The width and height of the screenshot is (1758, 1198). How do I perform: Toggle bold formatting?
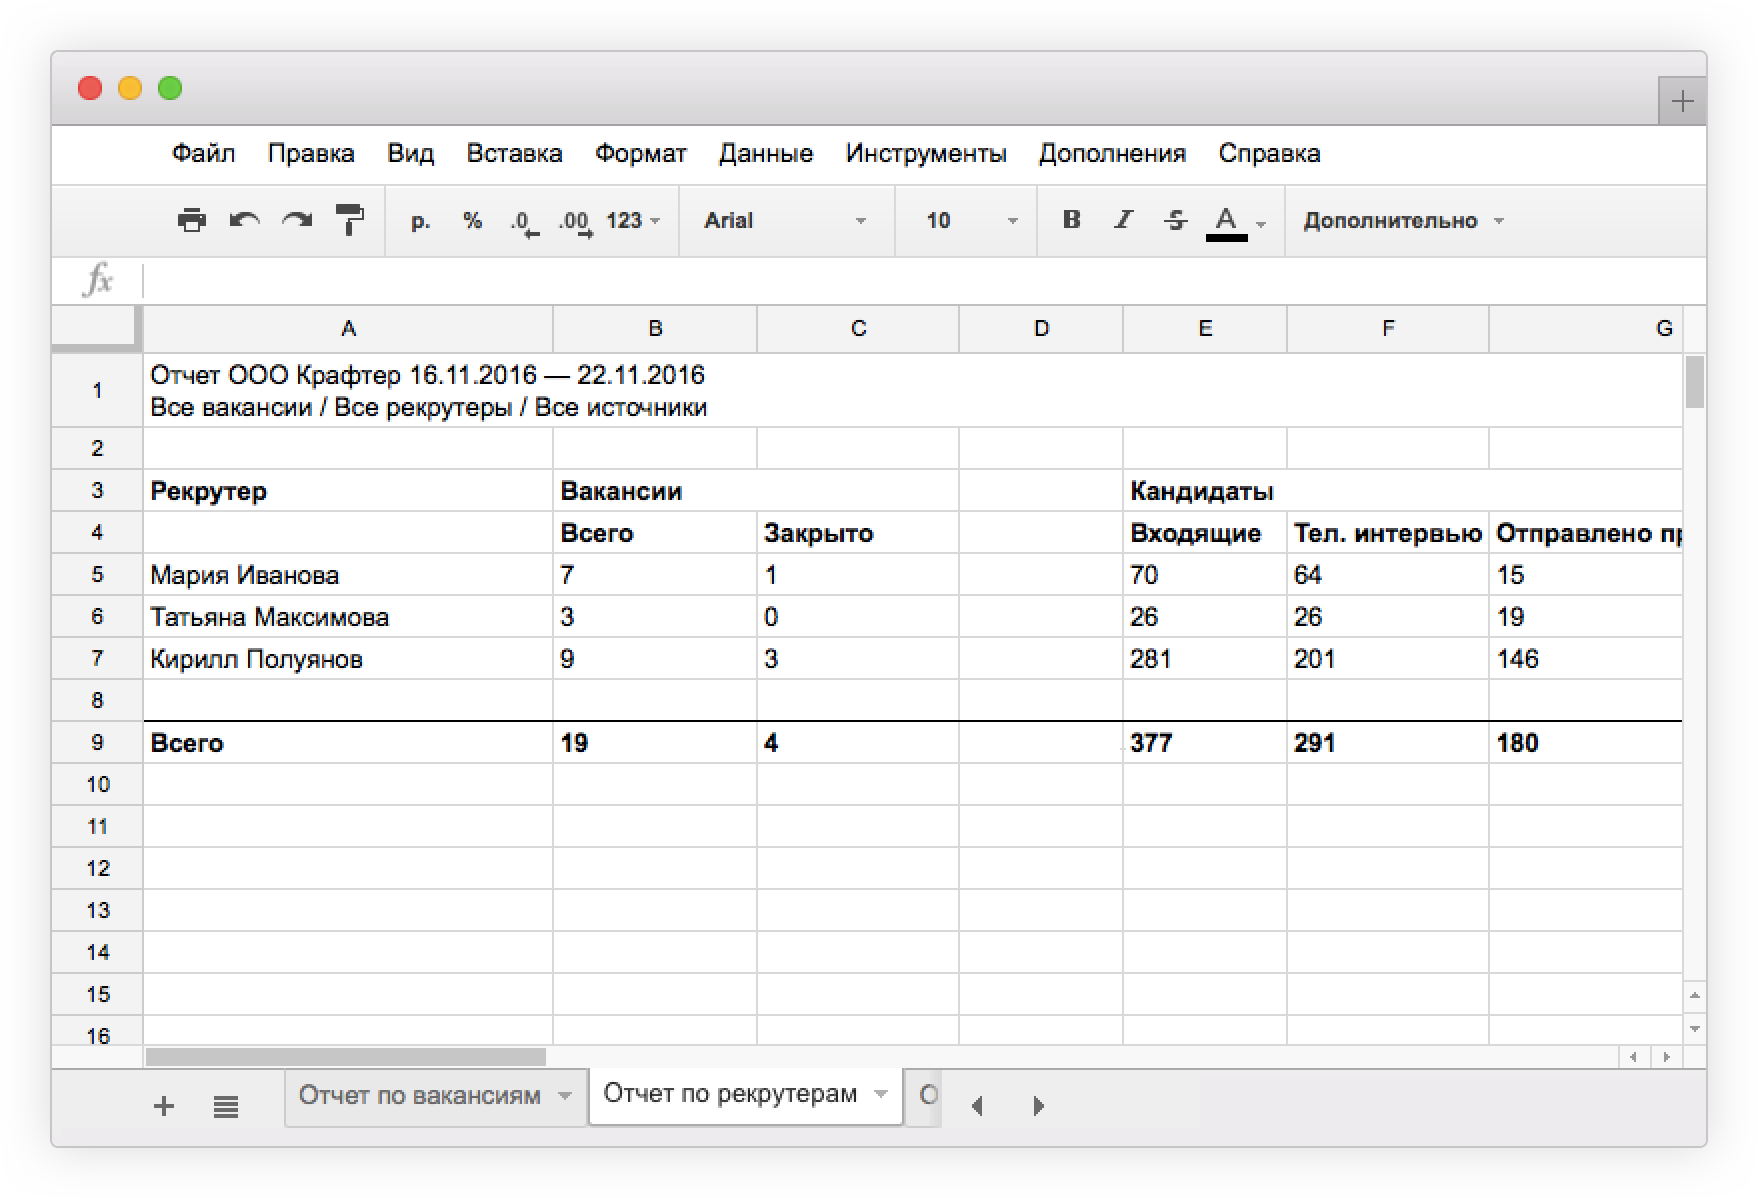click(x=1071, y=220)
